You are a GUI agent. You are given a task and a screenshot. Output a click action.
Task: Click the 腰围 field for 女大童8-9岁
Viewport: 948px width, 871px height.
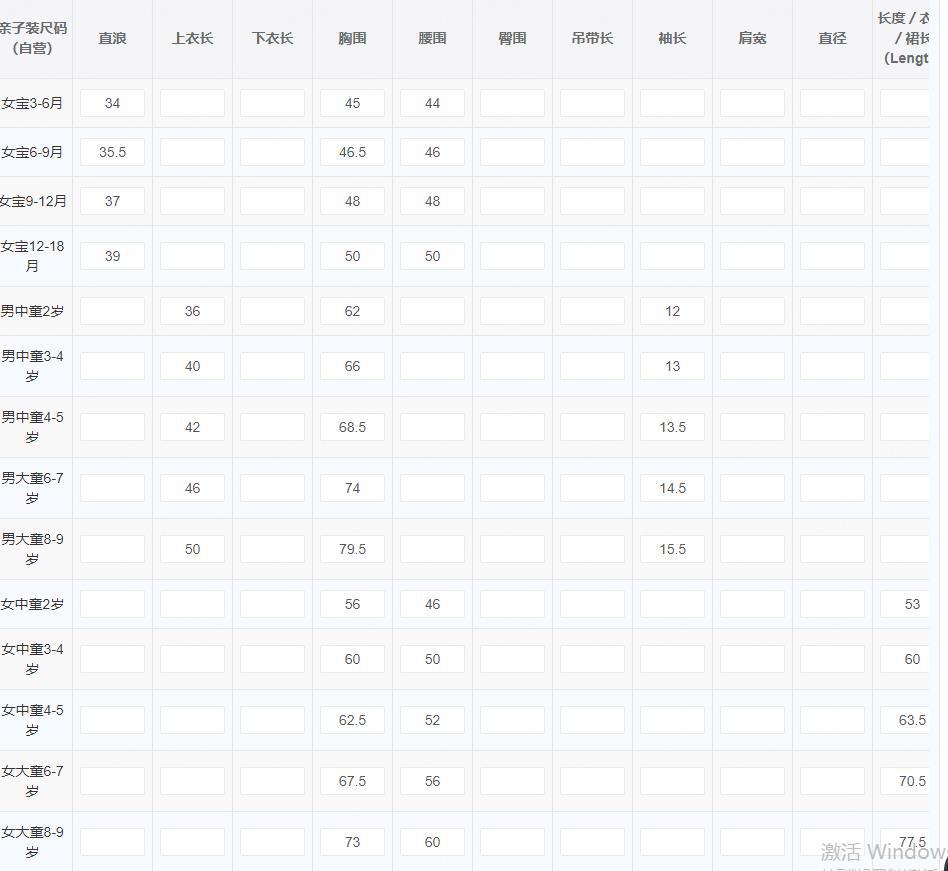[432, 843]
